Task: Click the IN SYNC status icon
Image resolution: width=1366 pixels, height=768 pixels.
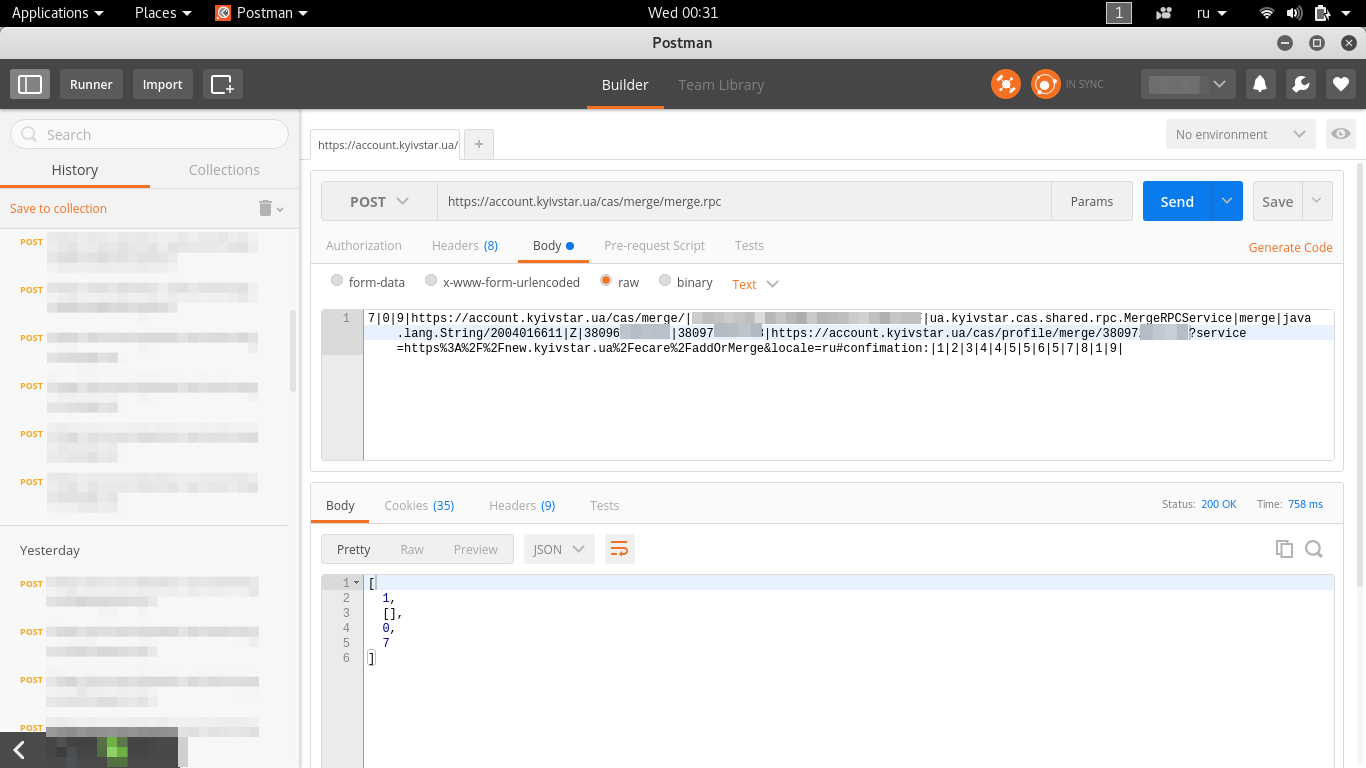Action: pyautogui.click(x=1045, y=84)
